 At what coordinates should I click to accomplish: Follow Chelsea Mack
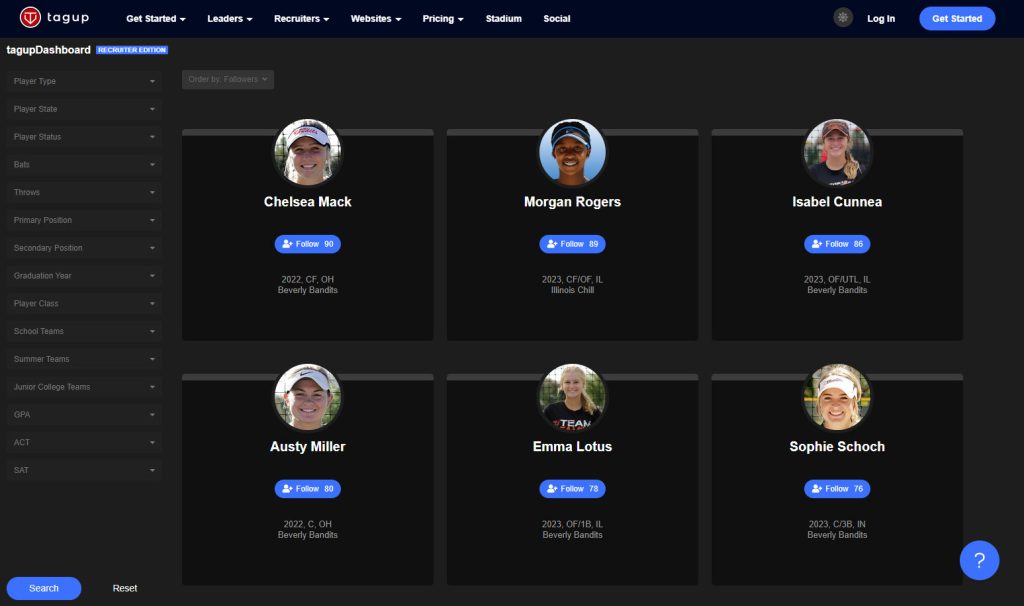307,244
